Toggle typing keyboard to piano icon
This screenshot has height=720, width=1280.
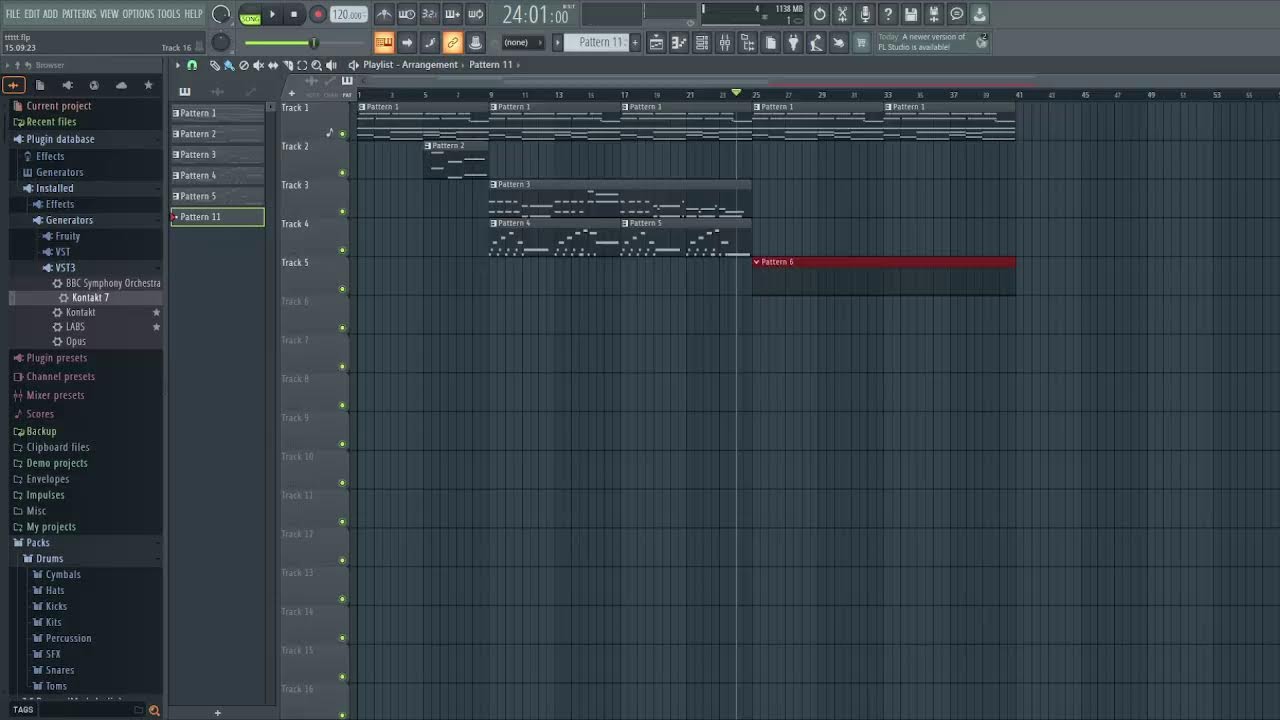(x=384, y=42)
